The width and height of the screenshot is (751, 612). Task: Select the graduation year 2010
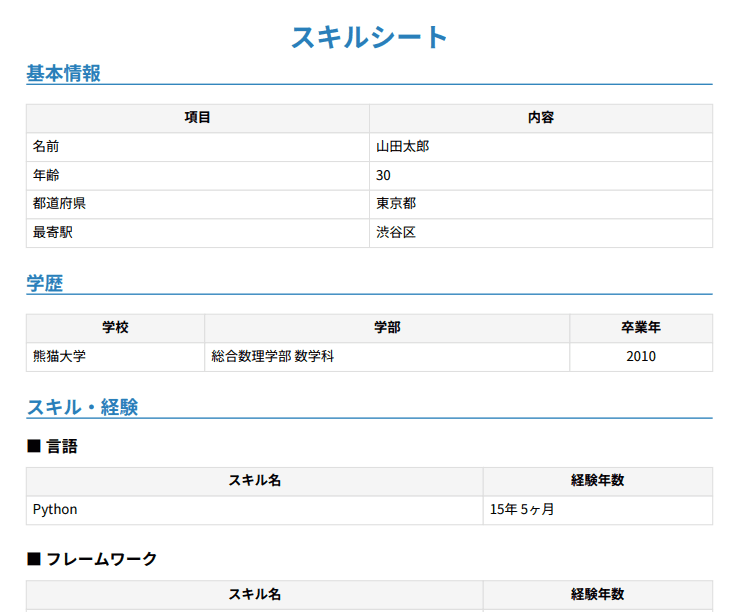pos(641,356)
